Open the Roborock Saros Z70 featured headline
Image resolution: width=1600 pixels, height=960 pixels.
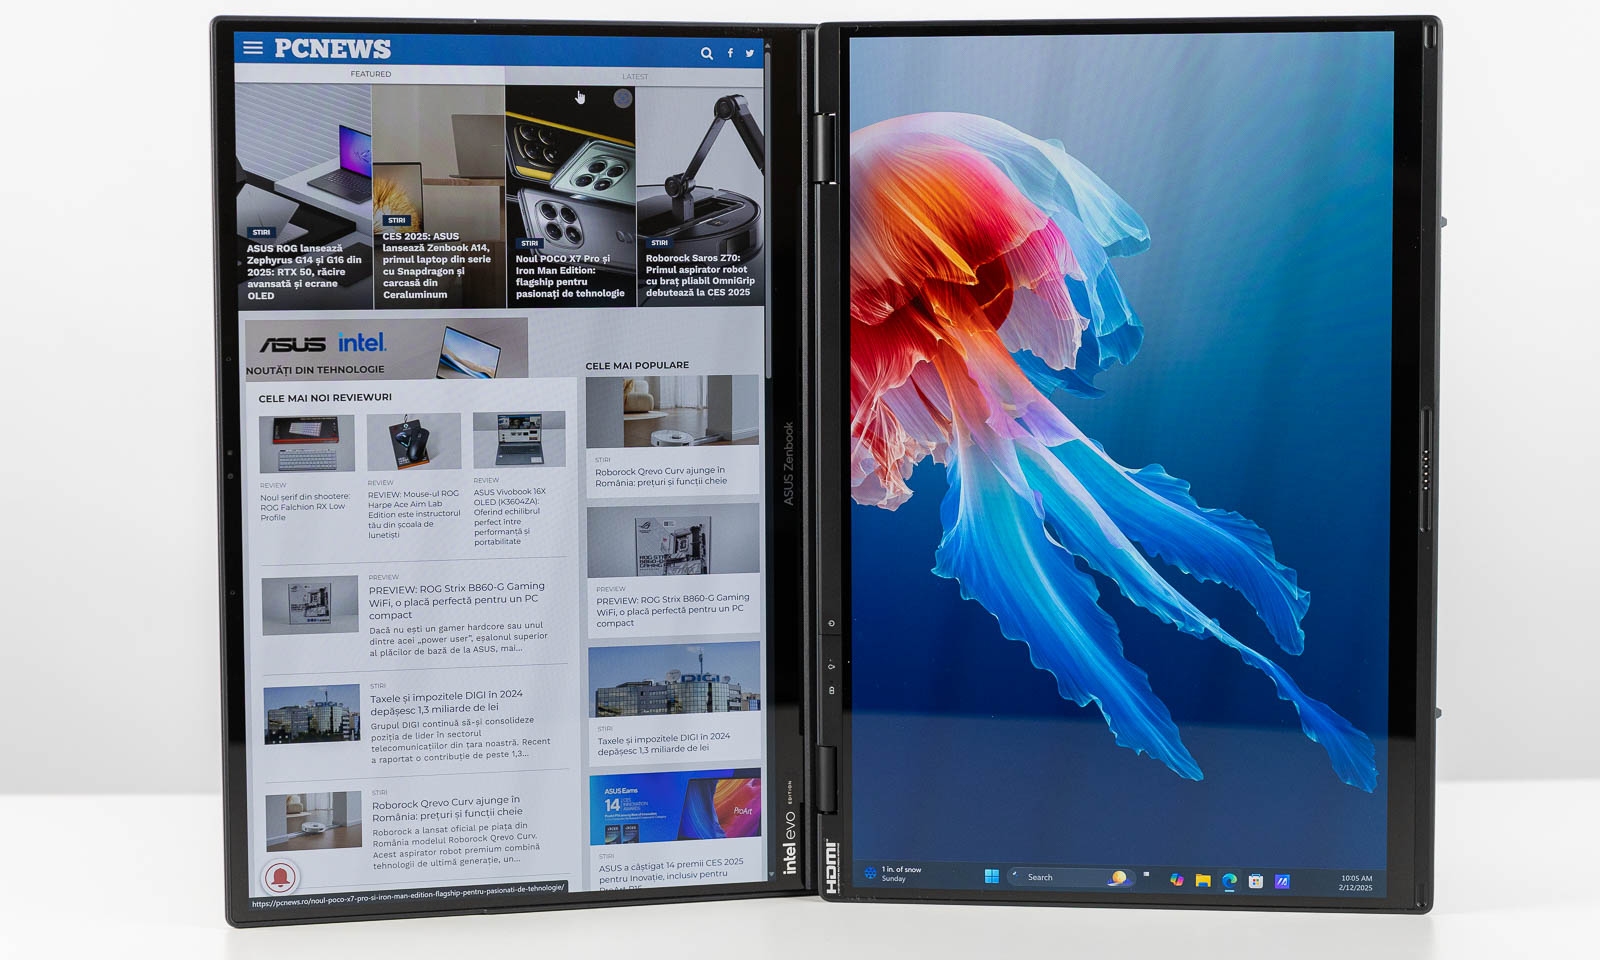click(x=700, y=275)
